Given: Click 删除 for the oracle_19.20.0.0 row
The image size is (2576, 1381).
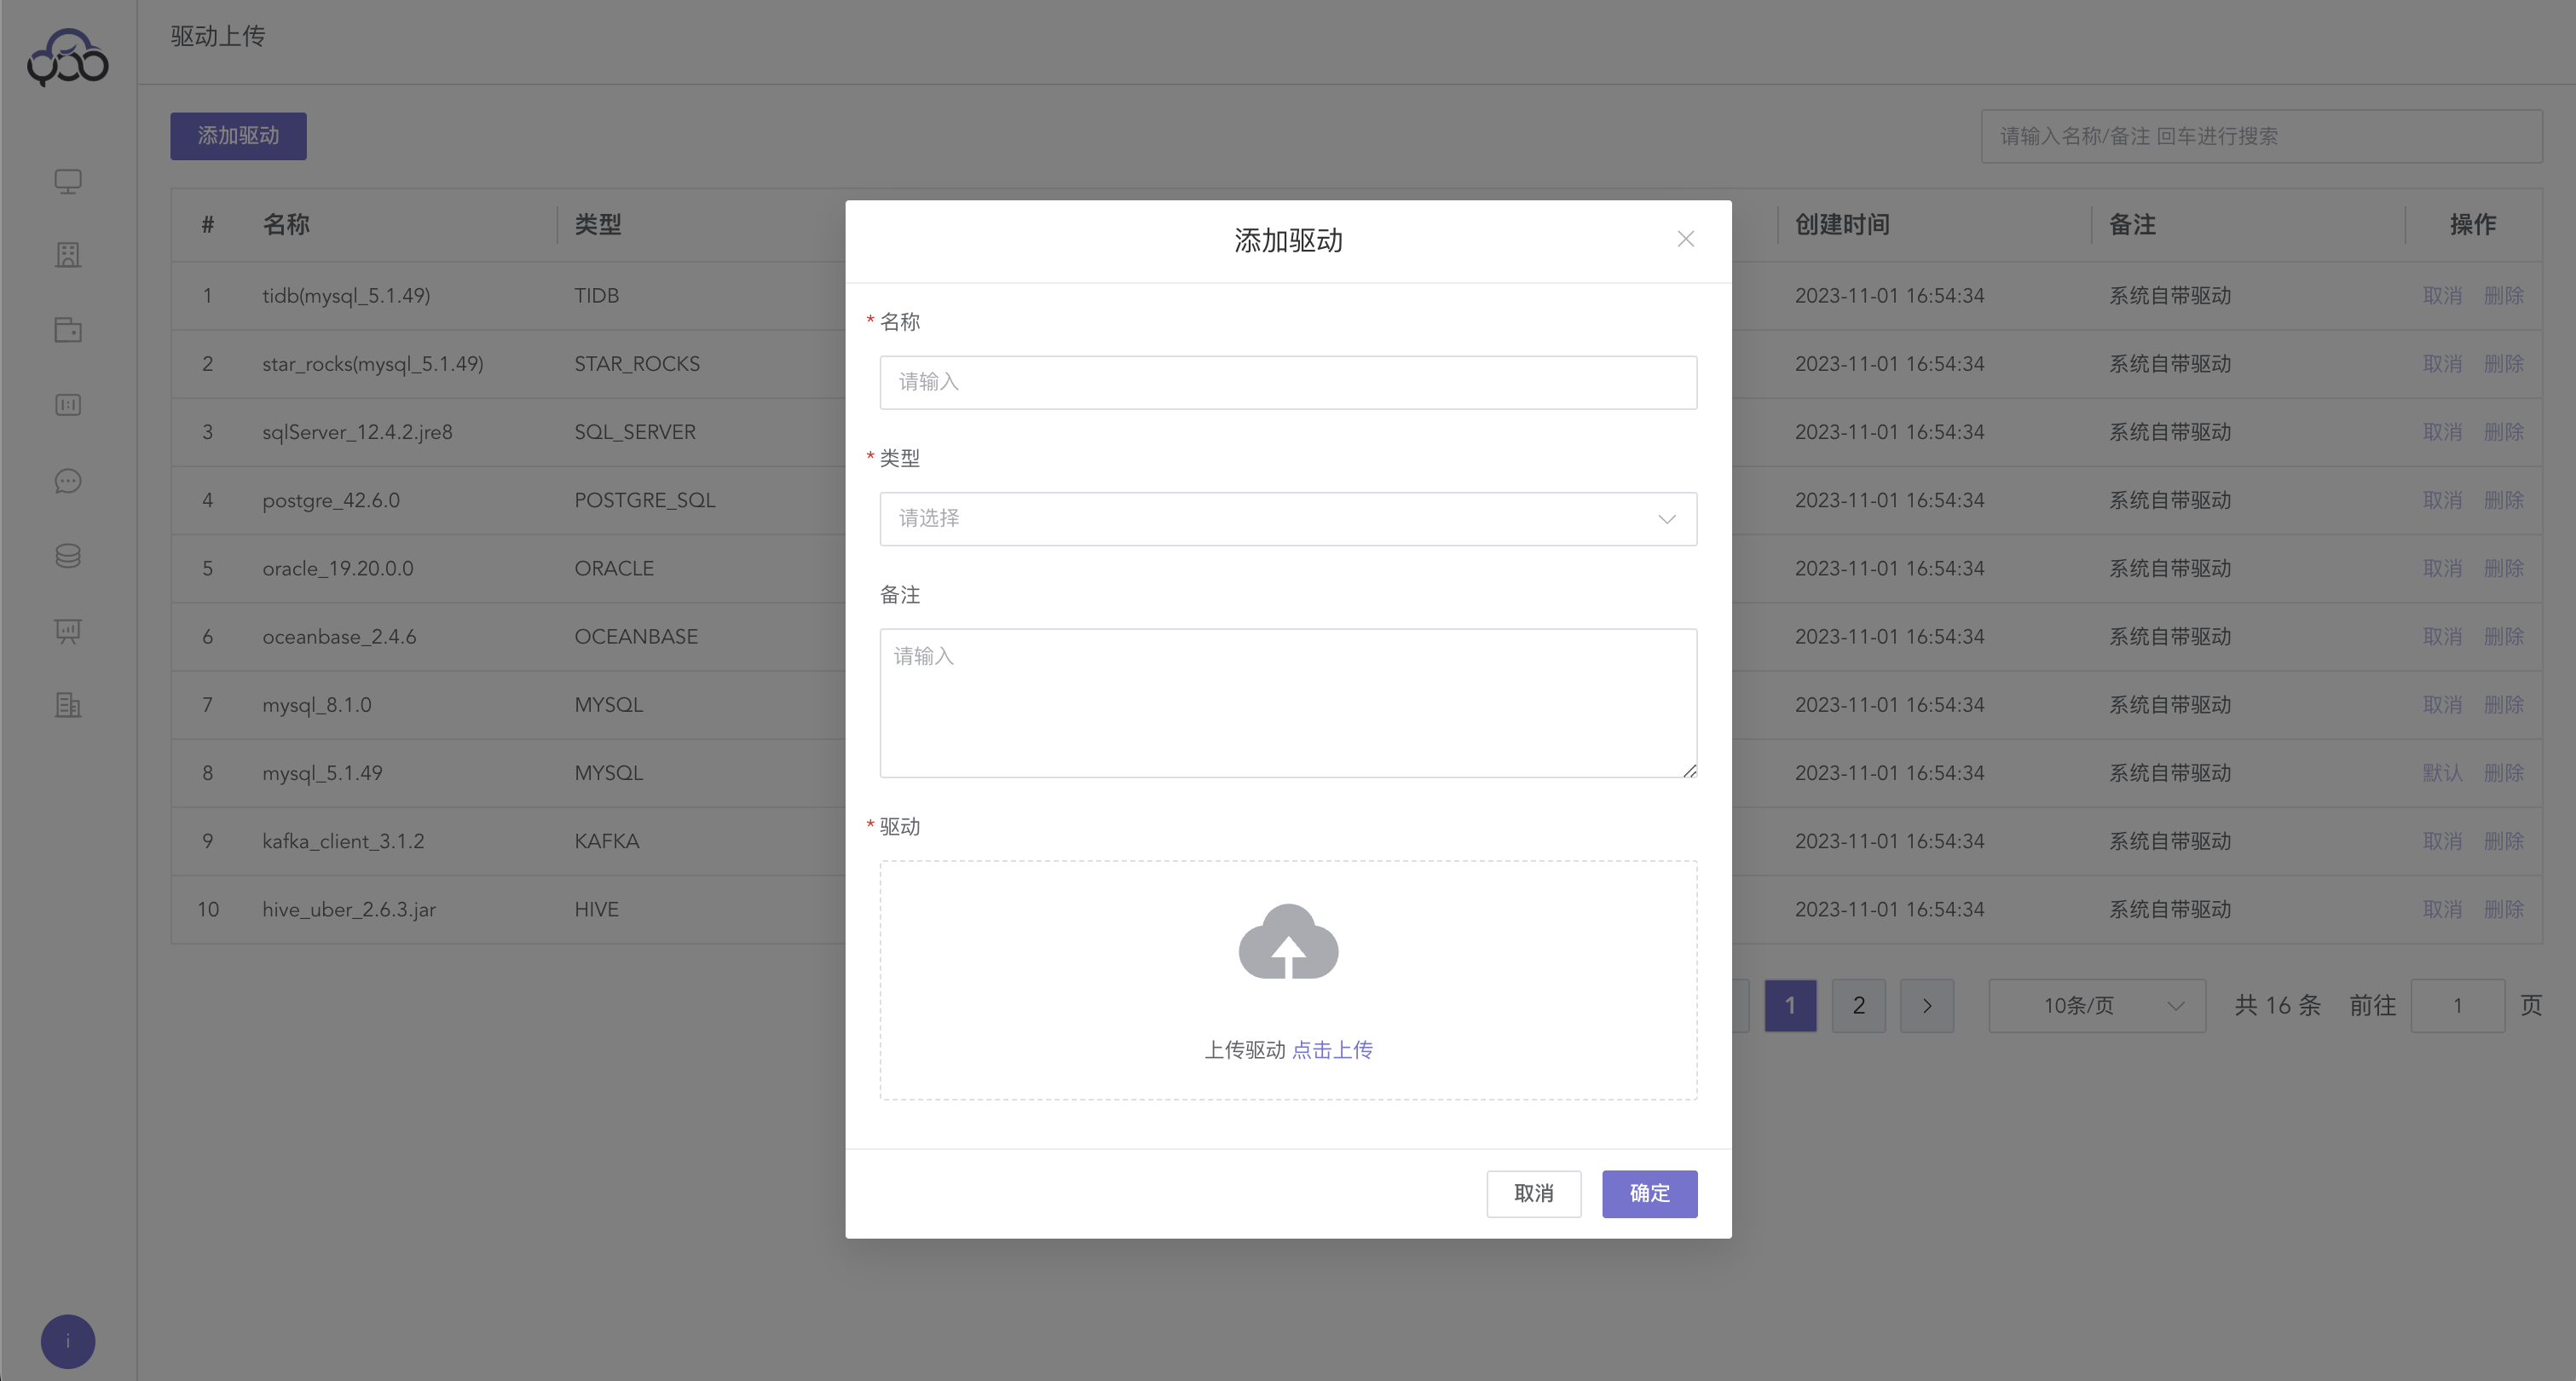Looking at the screenshot, I should pyautogui.click(x=2504, y=568).
